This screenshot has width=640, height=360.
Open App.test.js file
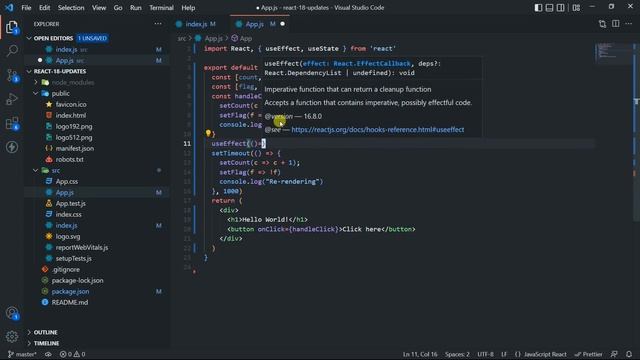coord(71,203)
